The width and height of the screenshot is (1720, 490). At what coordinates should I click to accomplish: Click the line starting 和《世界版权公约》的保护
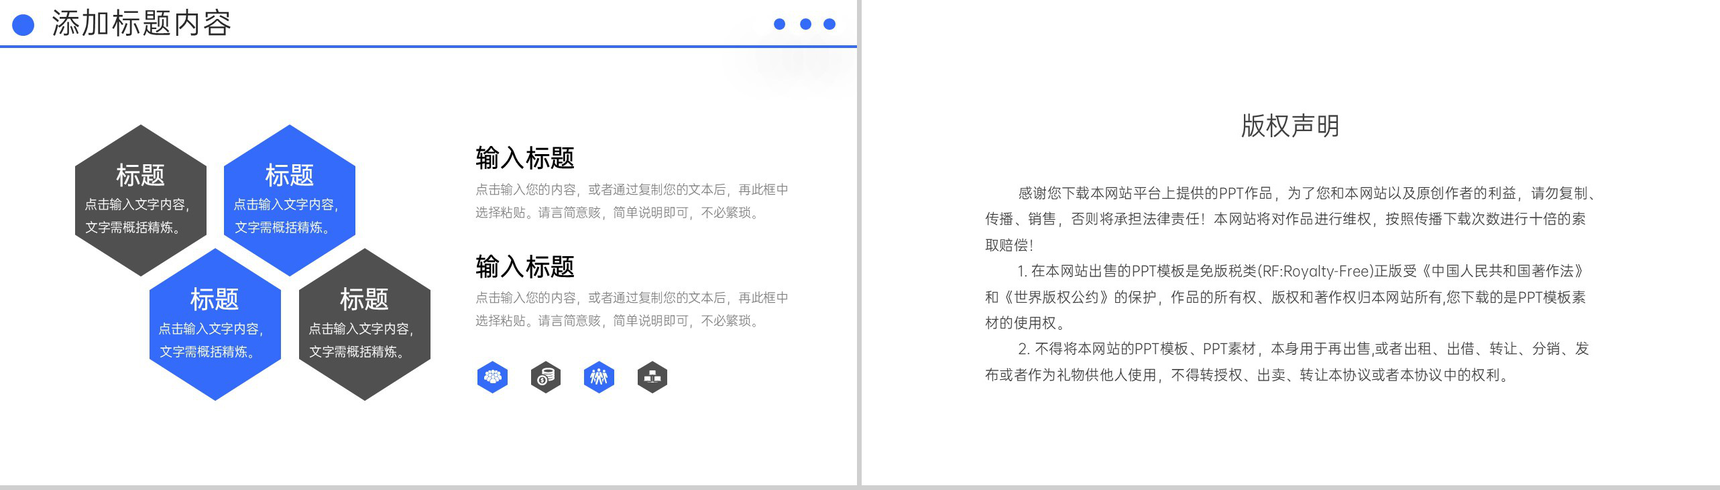pos(1285,297)
